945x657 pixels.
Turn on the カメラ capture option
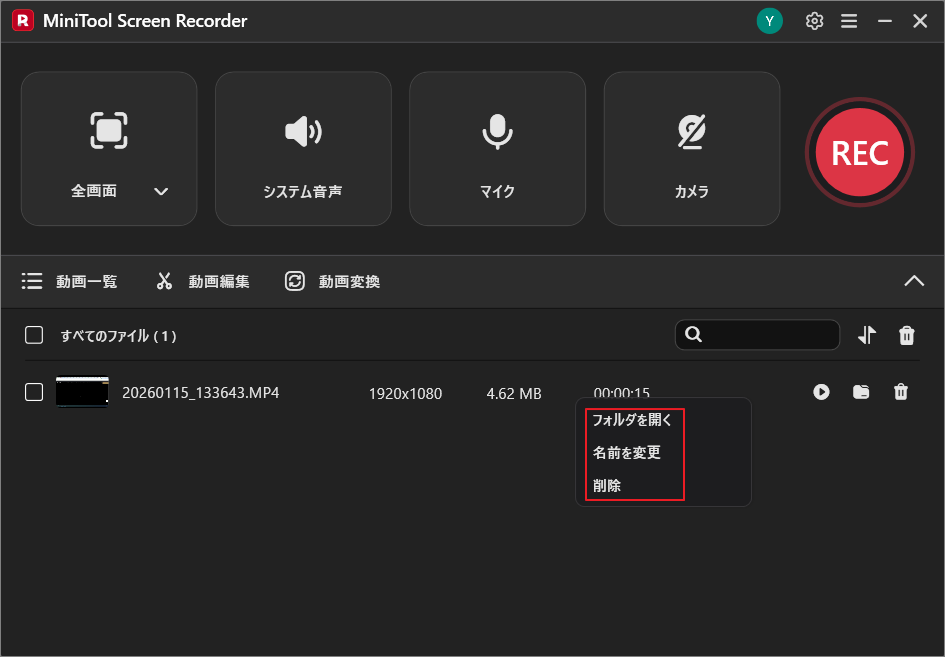coord(691,148)
